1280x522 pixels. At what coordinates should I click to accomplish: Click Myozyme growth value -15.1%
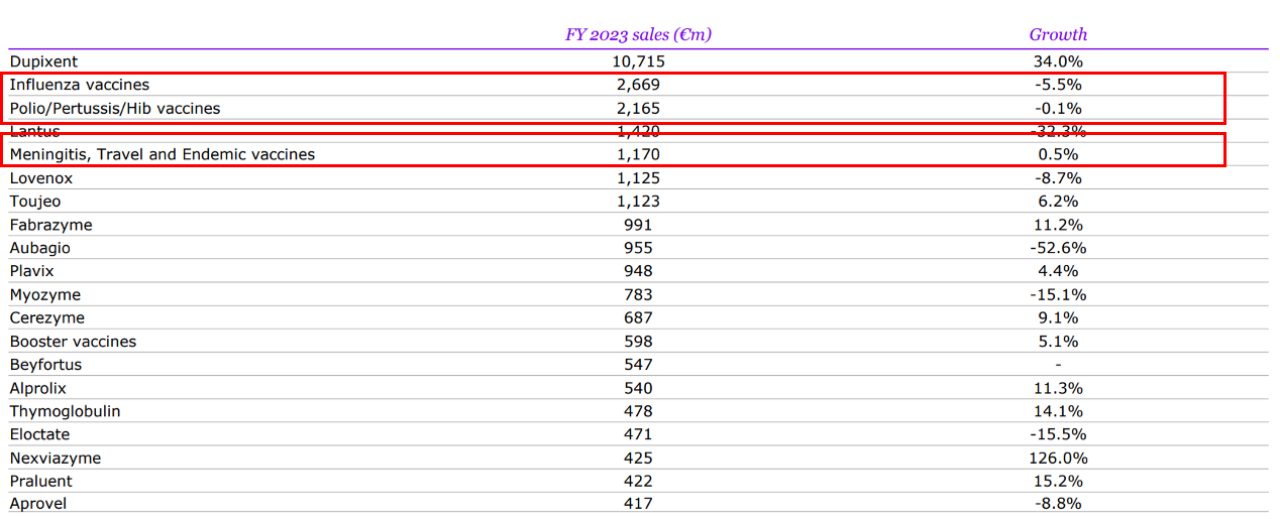point(1058,295)
